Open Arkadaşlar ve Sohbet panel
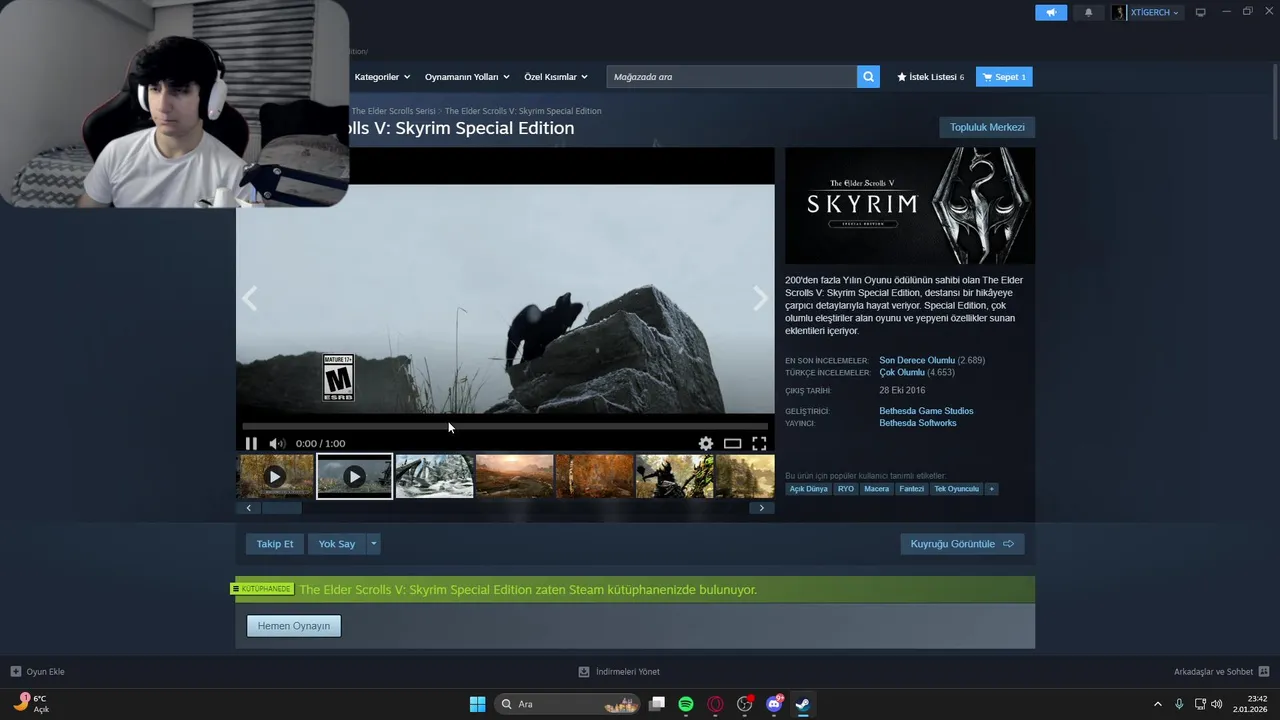1280x720 pixels. [x=1221, y=672]
